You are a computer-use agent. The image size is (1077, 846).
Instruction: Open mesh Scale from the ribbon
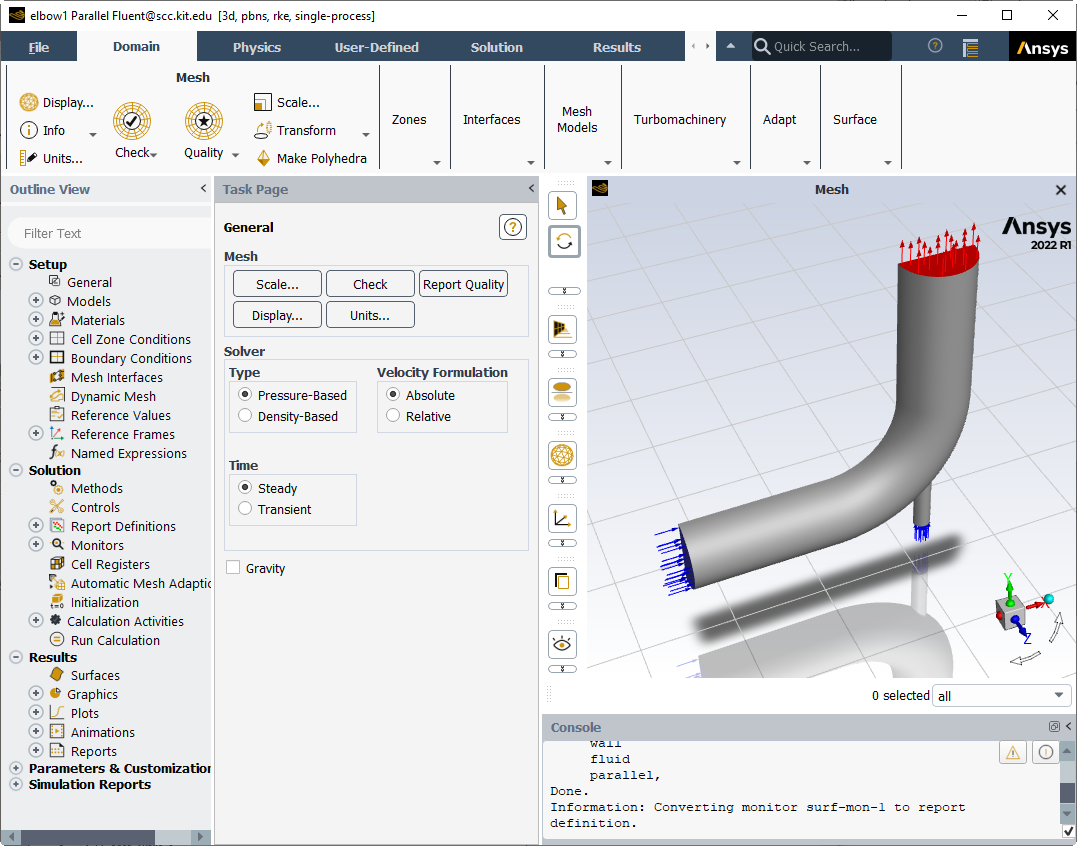286,102
